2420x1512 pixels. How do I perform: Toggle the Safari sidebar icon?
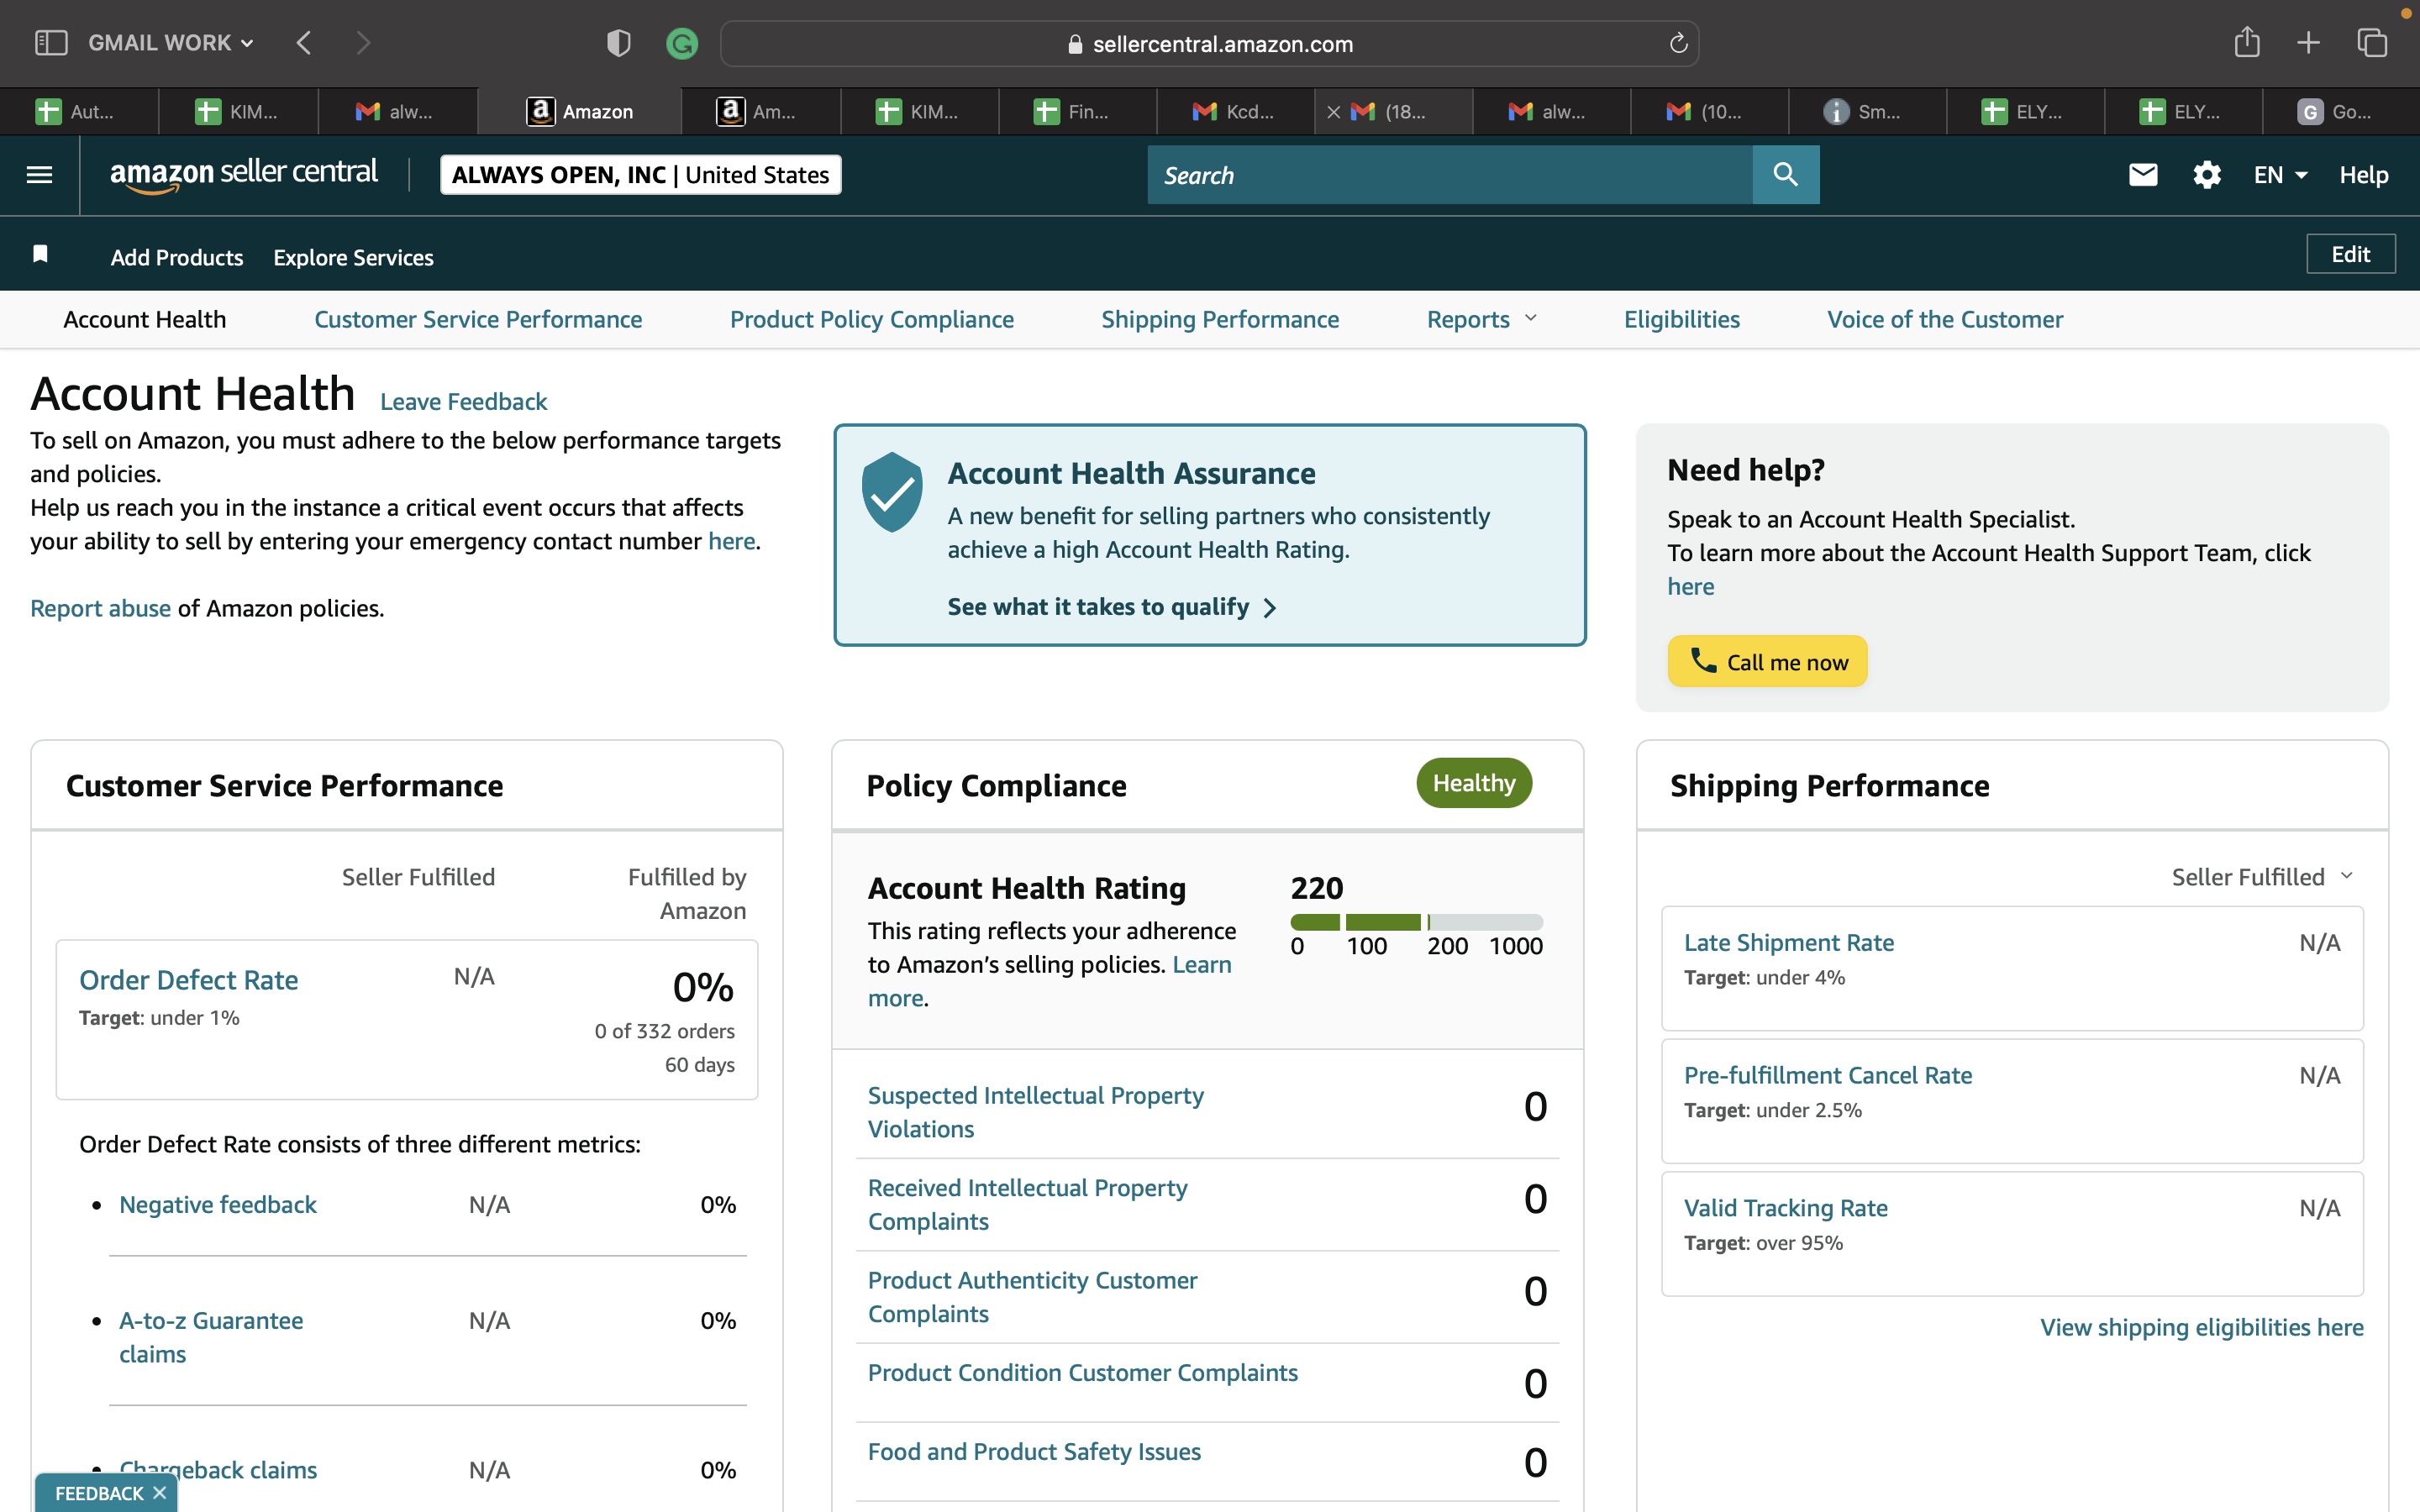[51, 43]
